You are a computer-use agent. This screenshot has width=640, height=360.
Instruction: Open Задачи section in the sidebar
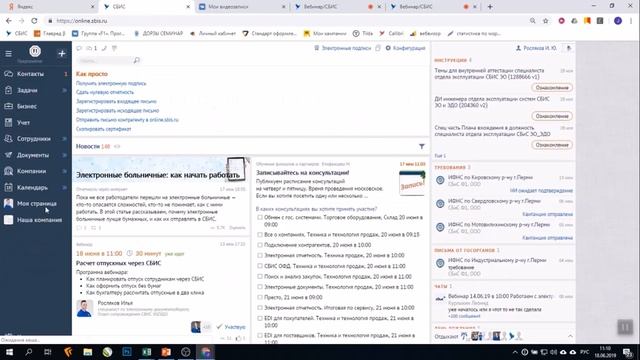[27, 90]
